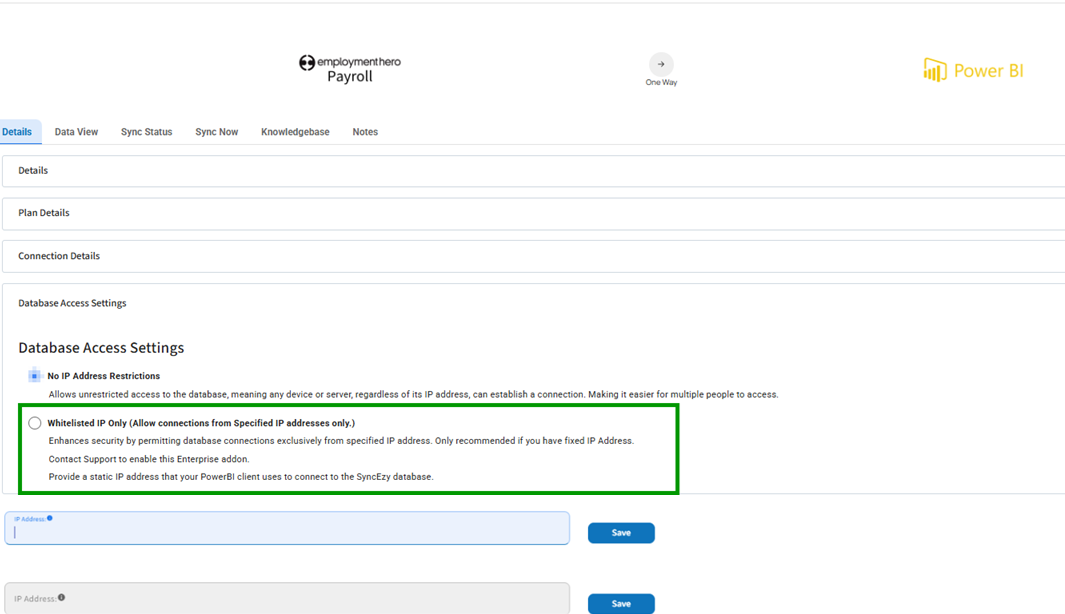Click the One Way arrow icon
The image size is (1065, 614).
[661, 65]
